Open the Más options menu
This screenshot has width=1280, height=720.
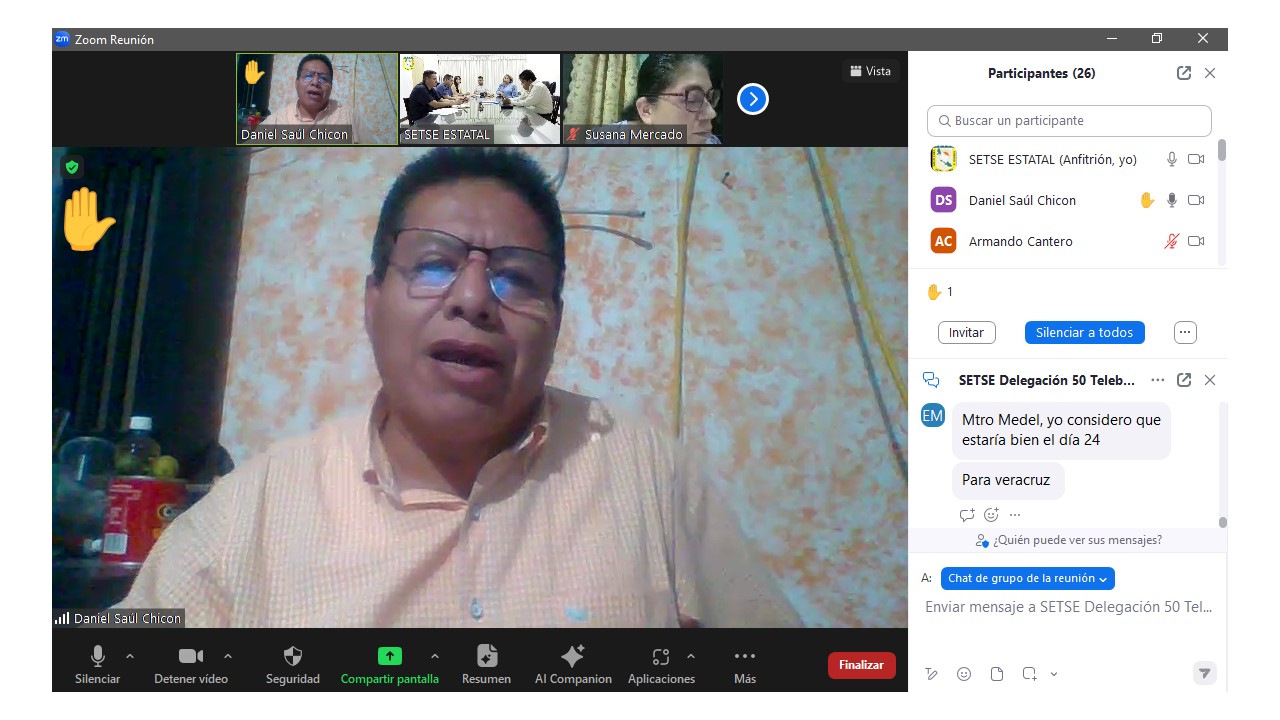point(744,657)
